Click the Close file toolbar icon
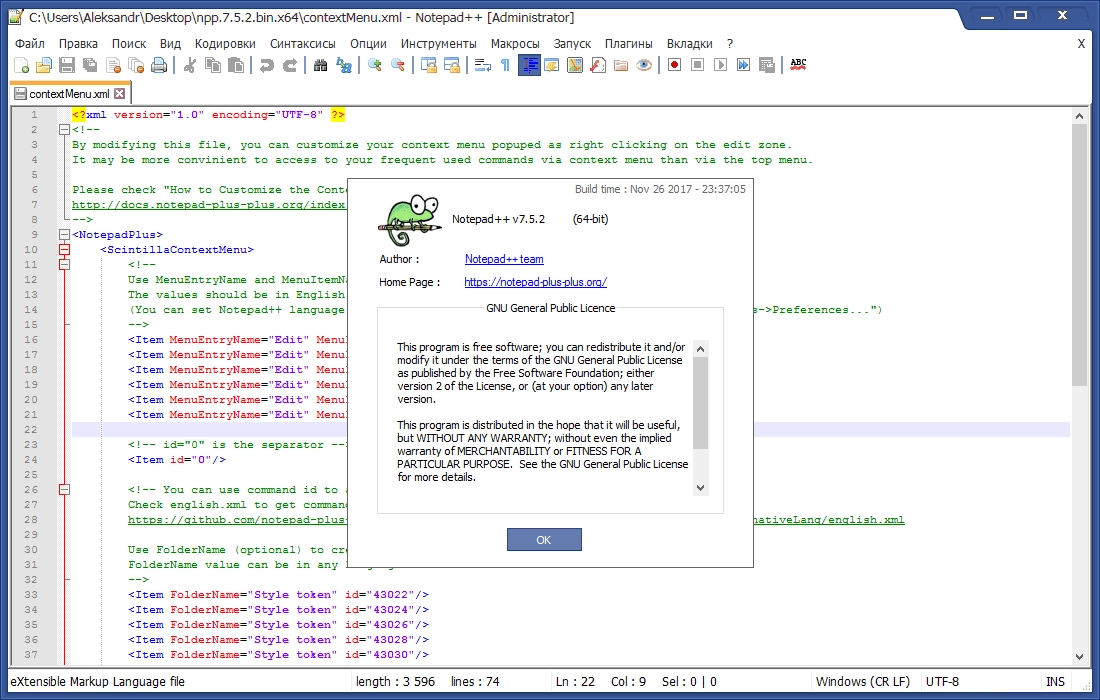 pyautogui.click(x=113, y=65)
